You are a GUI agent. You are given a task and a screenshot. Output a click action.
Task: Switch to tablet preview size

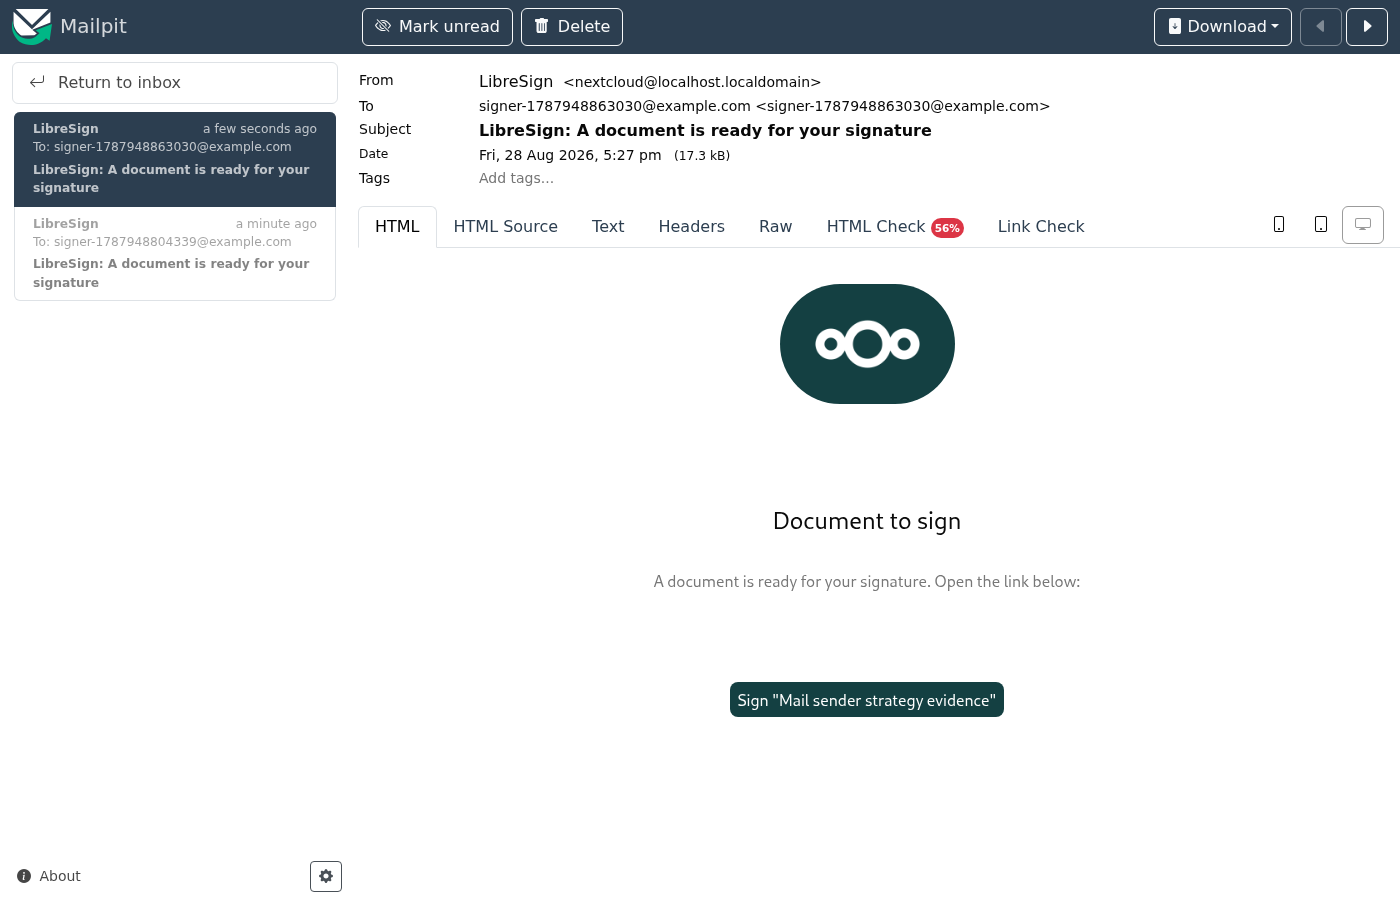point(1321,225)
